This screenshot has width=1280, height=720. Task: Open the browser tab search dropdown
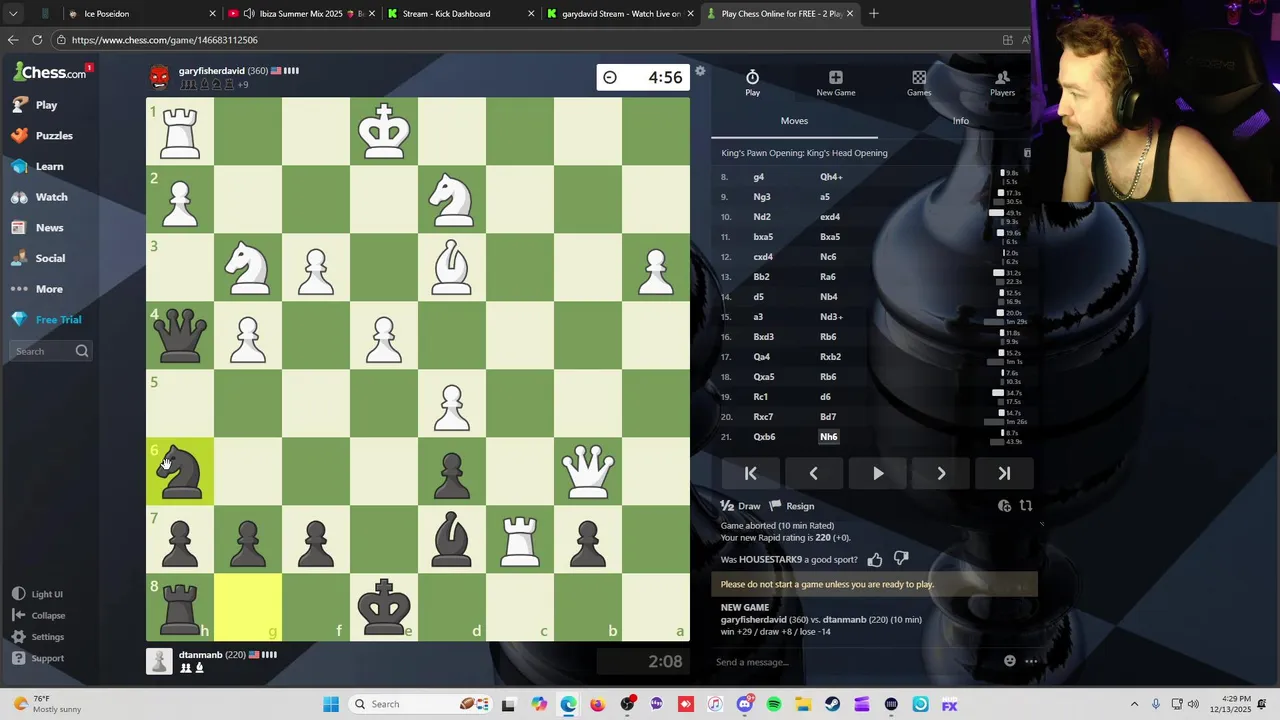coord(13,14)
